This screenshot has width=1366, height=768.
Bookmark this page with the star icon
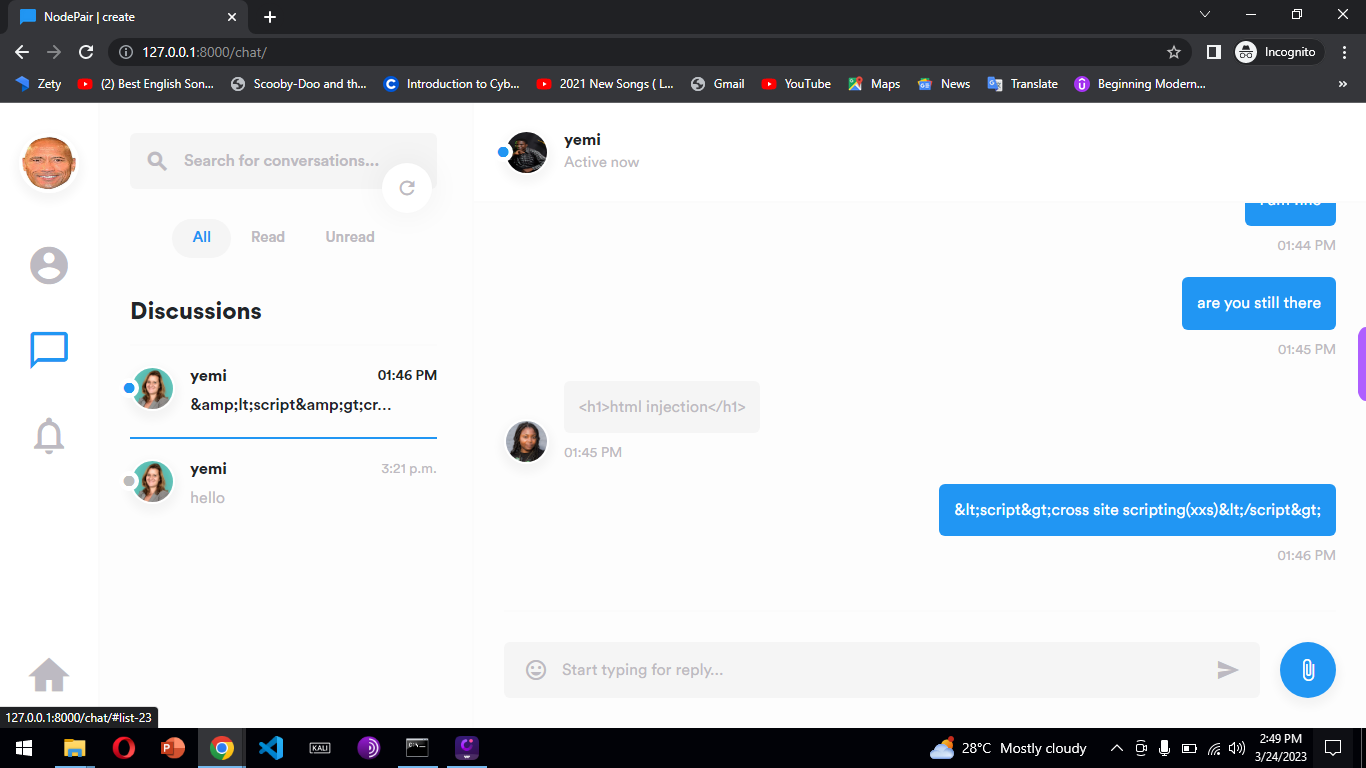(1174, 52)
